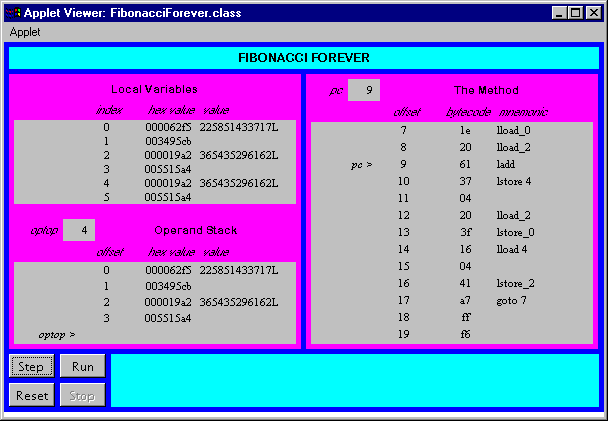The width and height of the screenshot is (608, 421).
Task: Click the optop pointer marker in stack
Action: point(56,334)
